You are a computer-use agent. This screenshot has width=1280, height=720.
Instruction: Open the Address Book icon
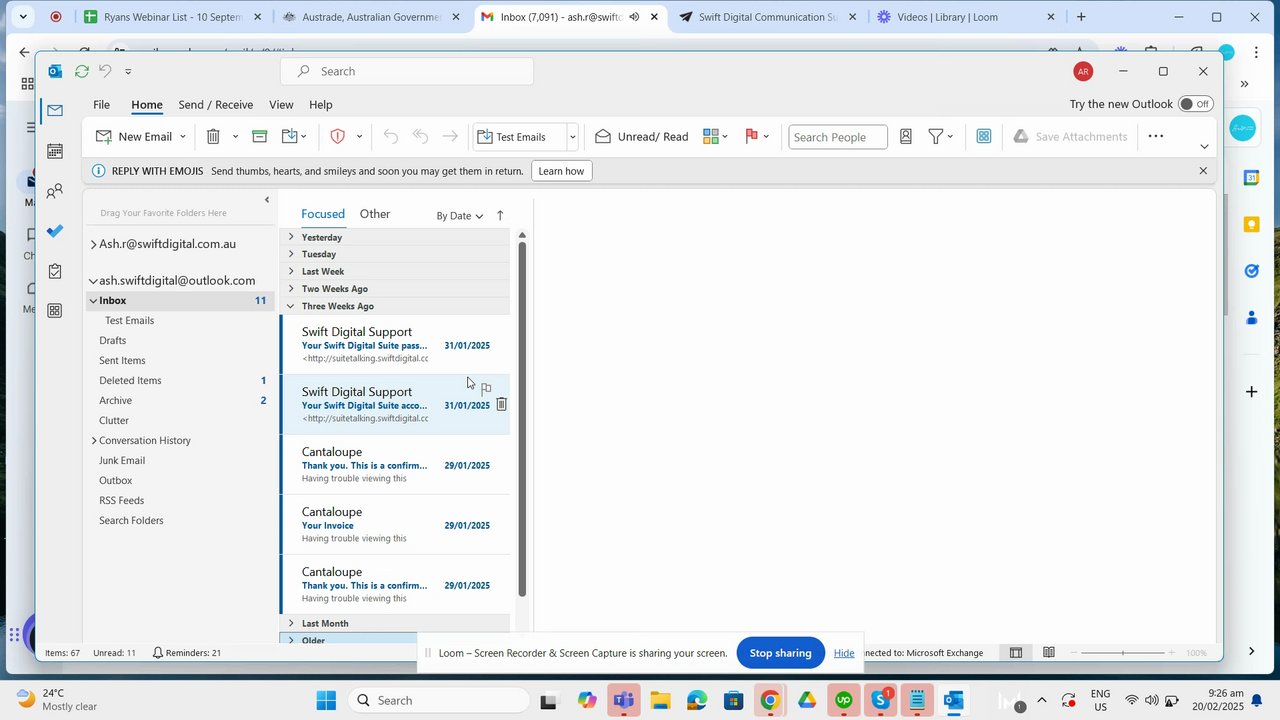click(x=906, y=137)
